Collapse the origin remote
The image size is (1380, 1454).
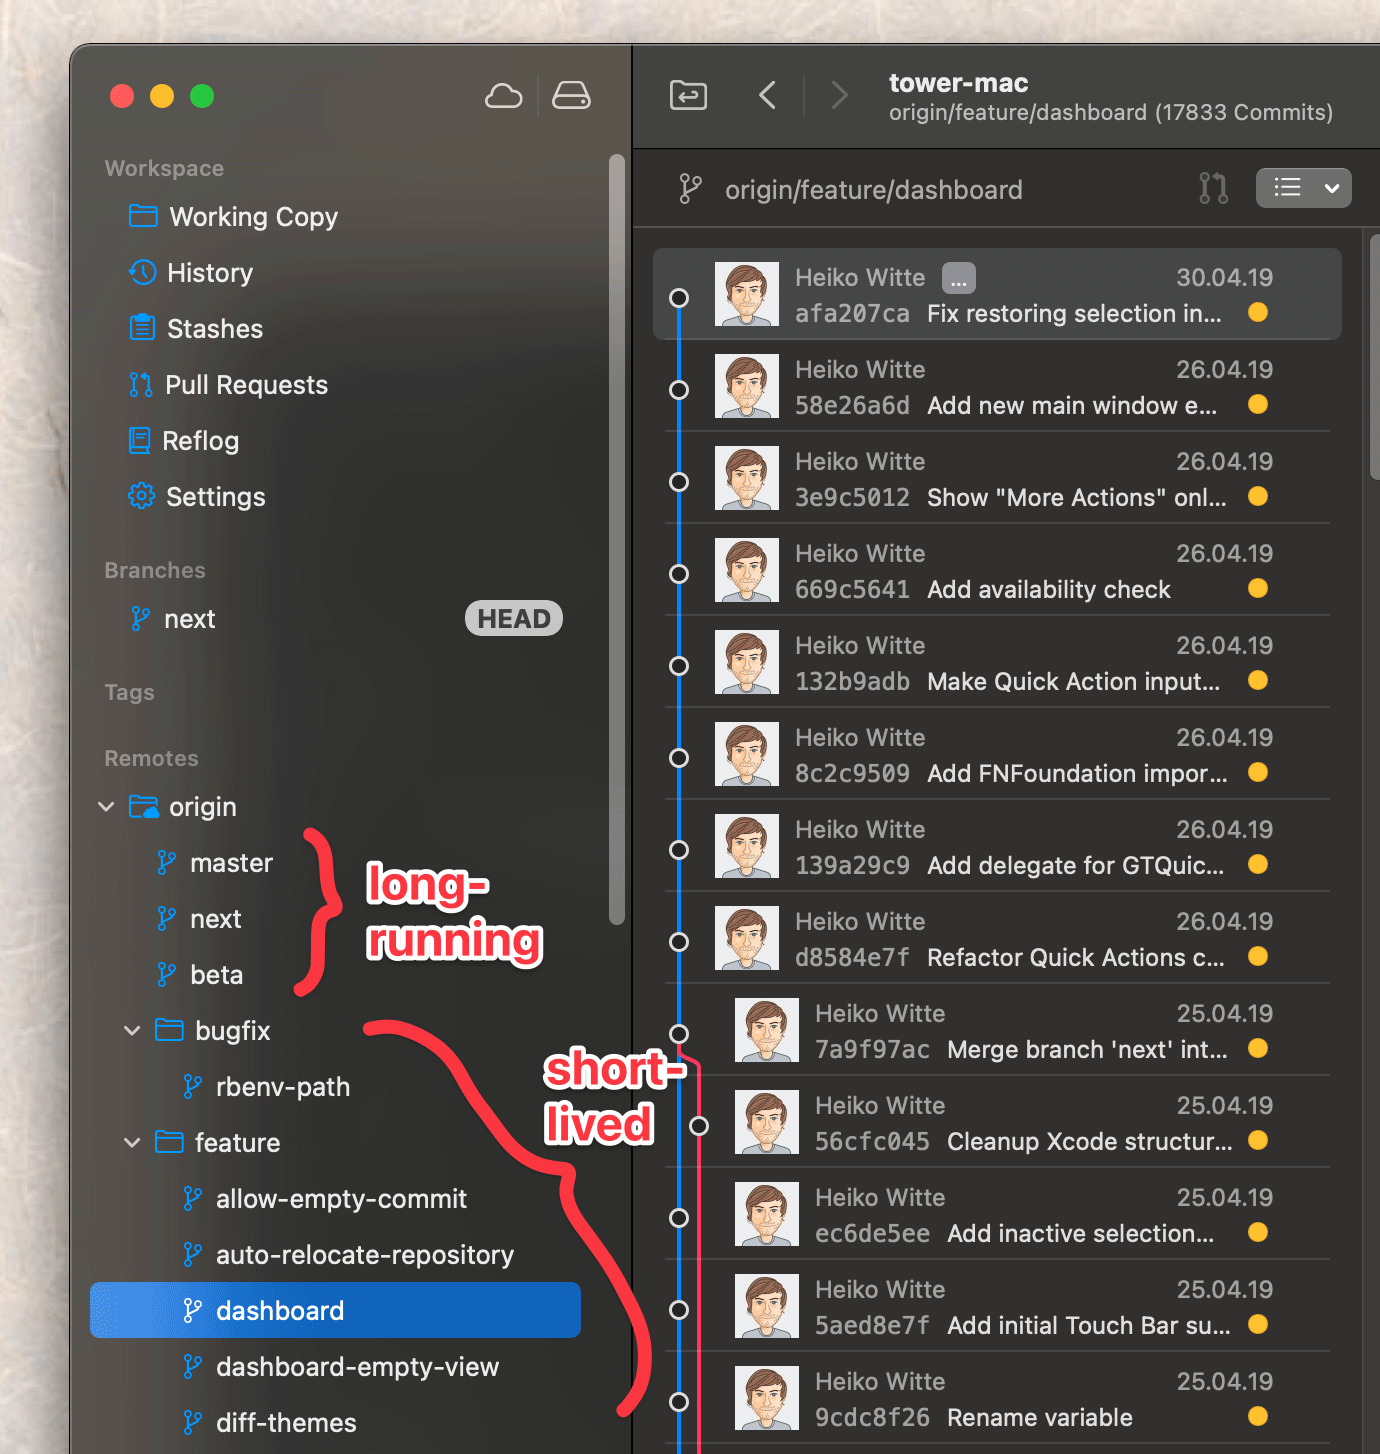(106, 806)
